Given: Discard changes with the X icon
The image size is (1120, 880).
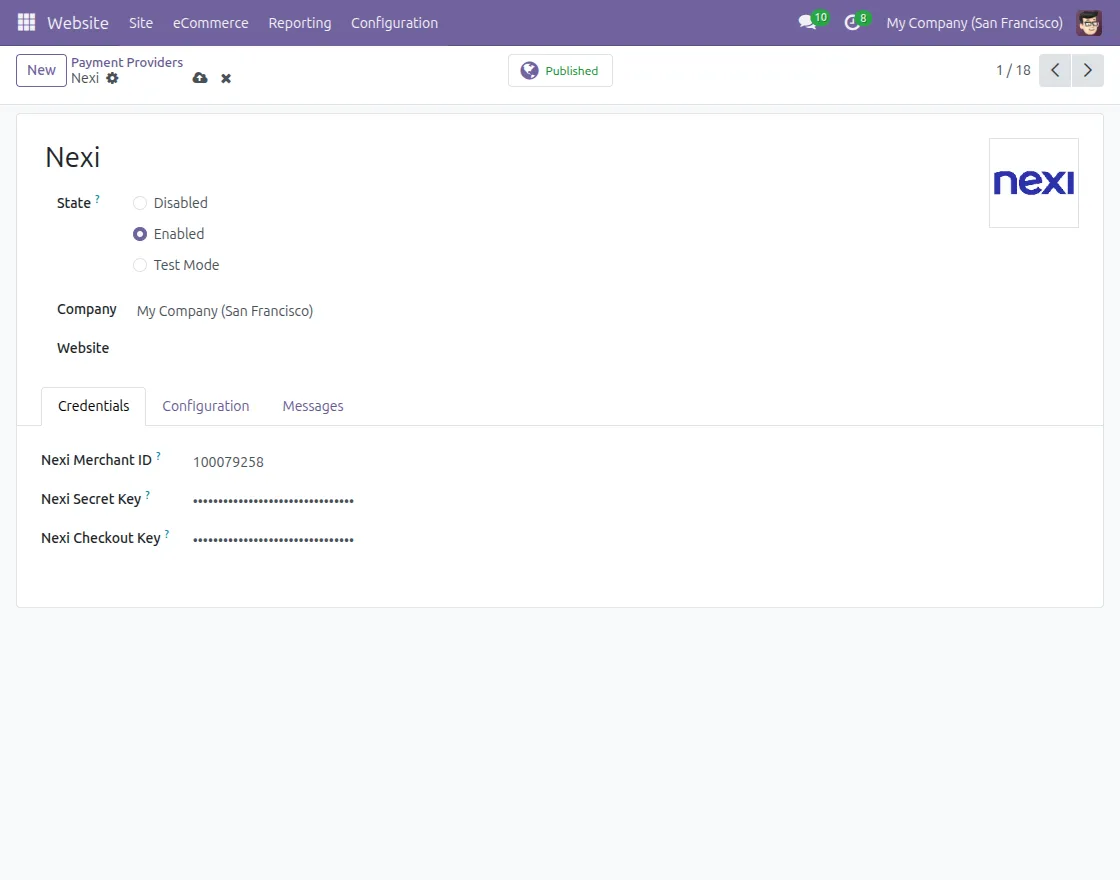Looking at the screenshot, I should [x=226, y=79].
